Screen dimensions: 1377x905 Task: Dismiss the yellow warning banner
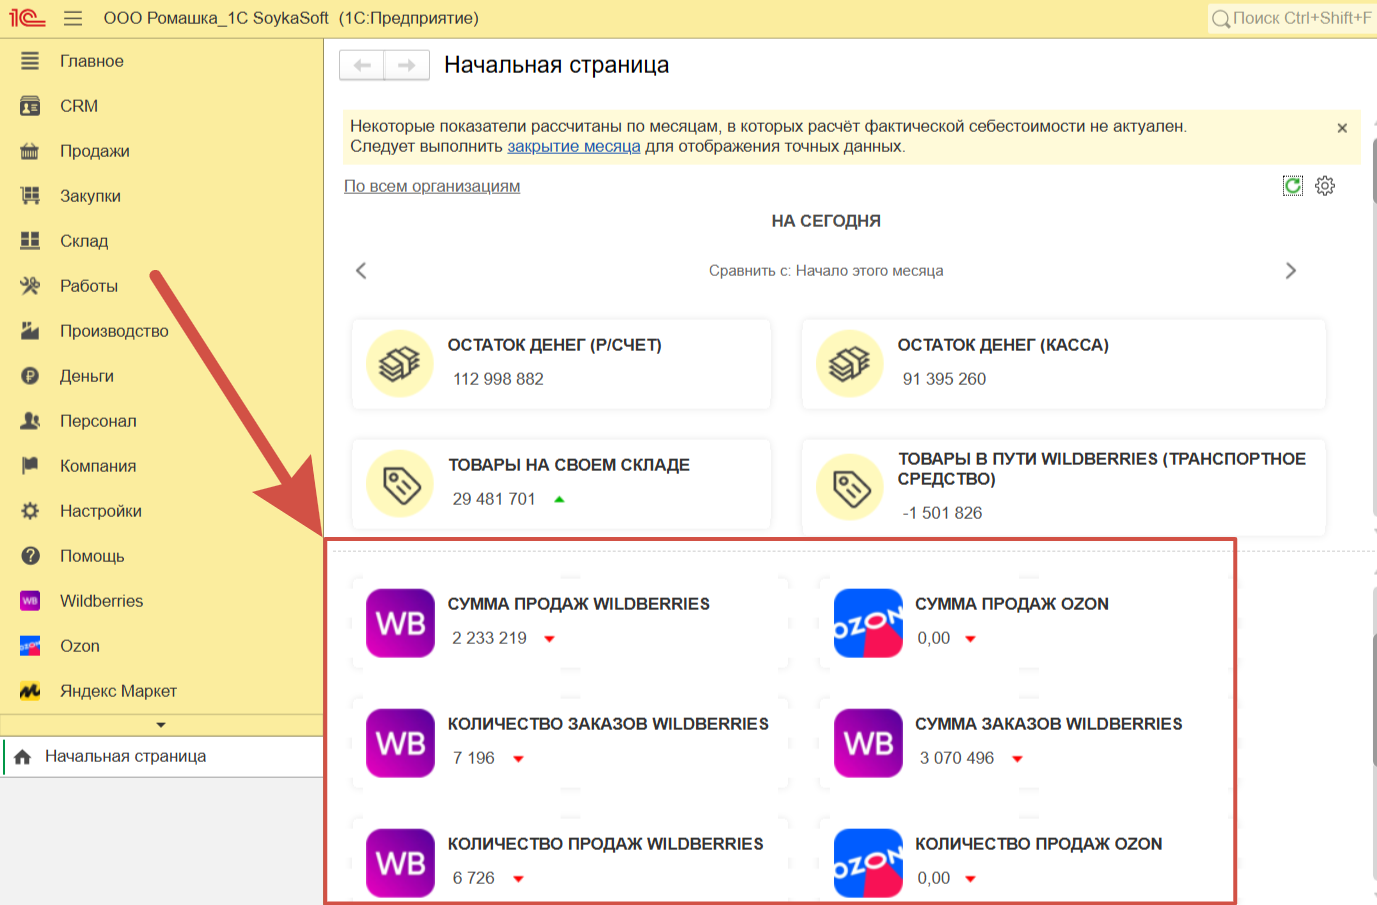click(1342, 128)
